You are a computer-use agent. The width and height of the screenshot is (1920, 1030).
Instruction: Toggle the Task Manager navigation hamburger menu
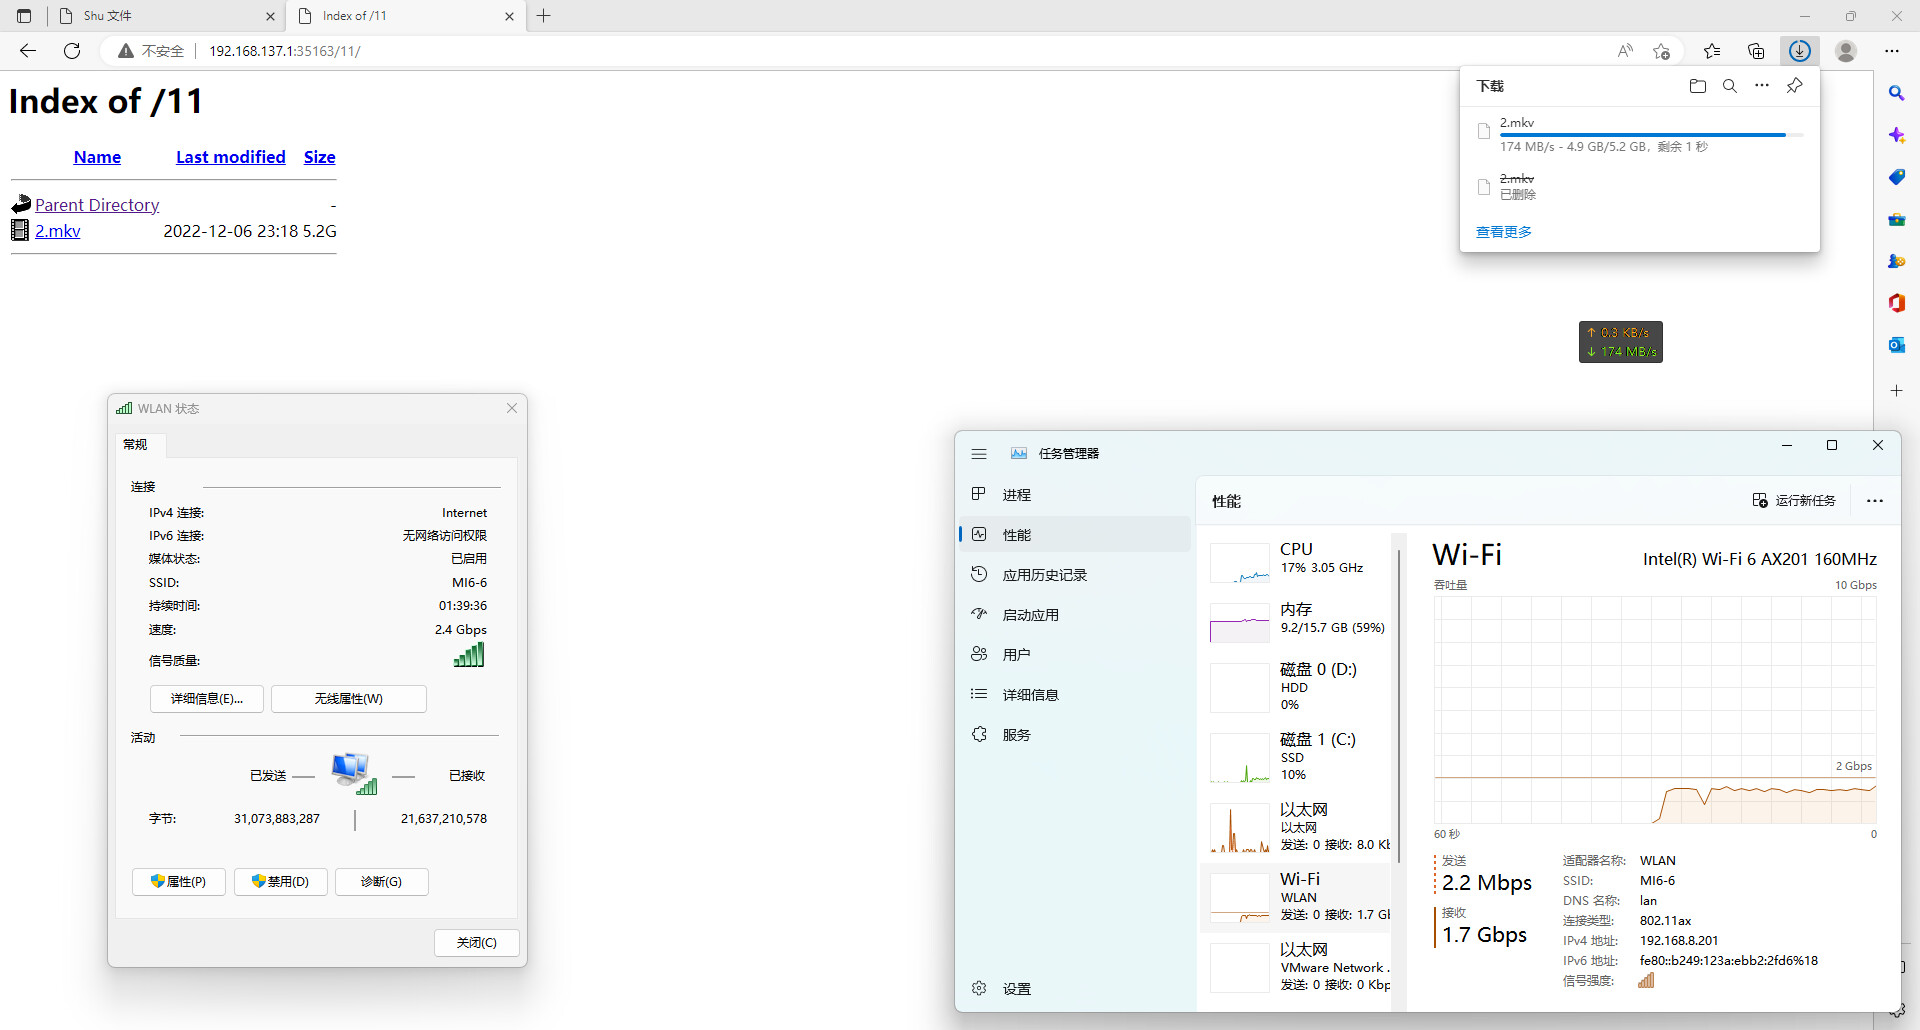pos(979,454)
